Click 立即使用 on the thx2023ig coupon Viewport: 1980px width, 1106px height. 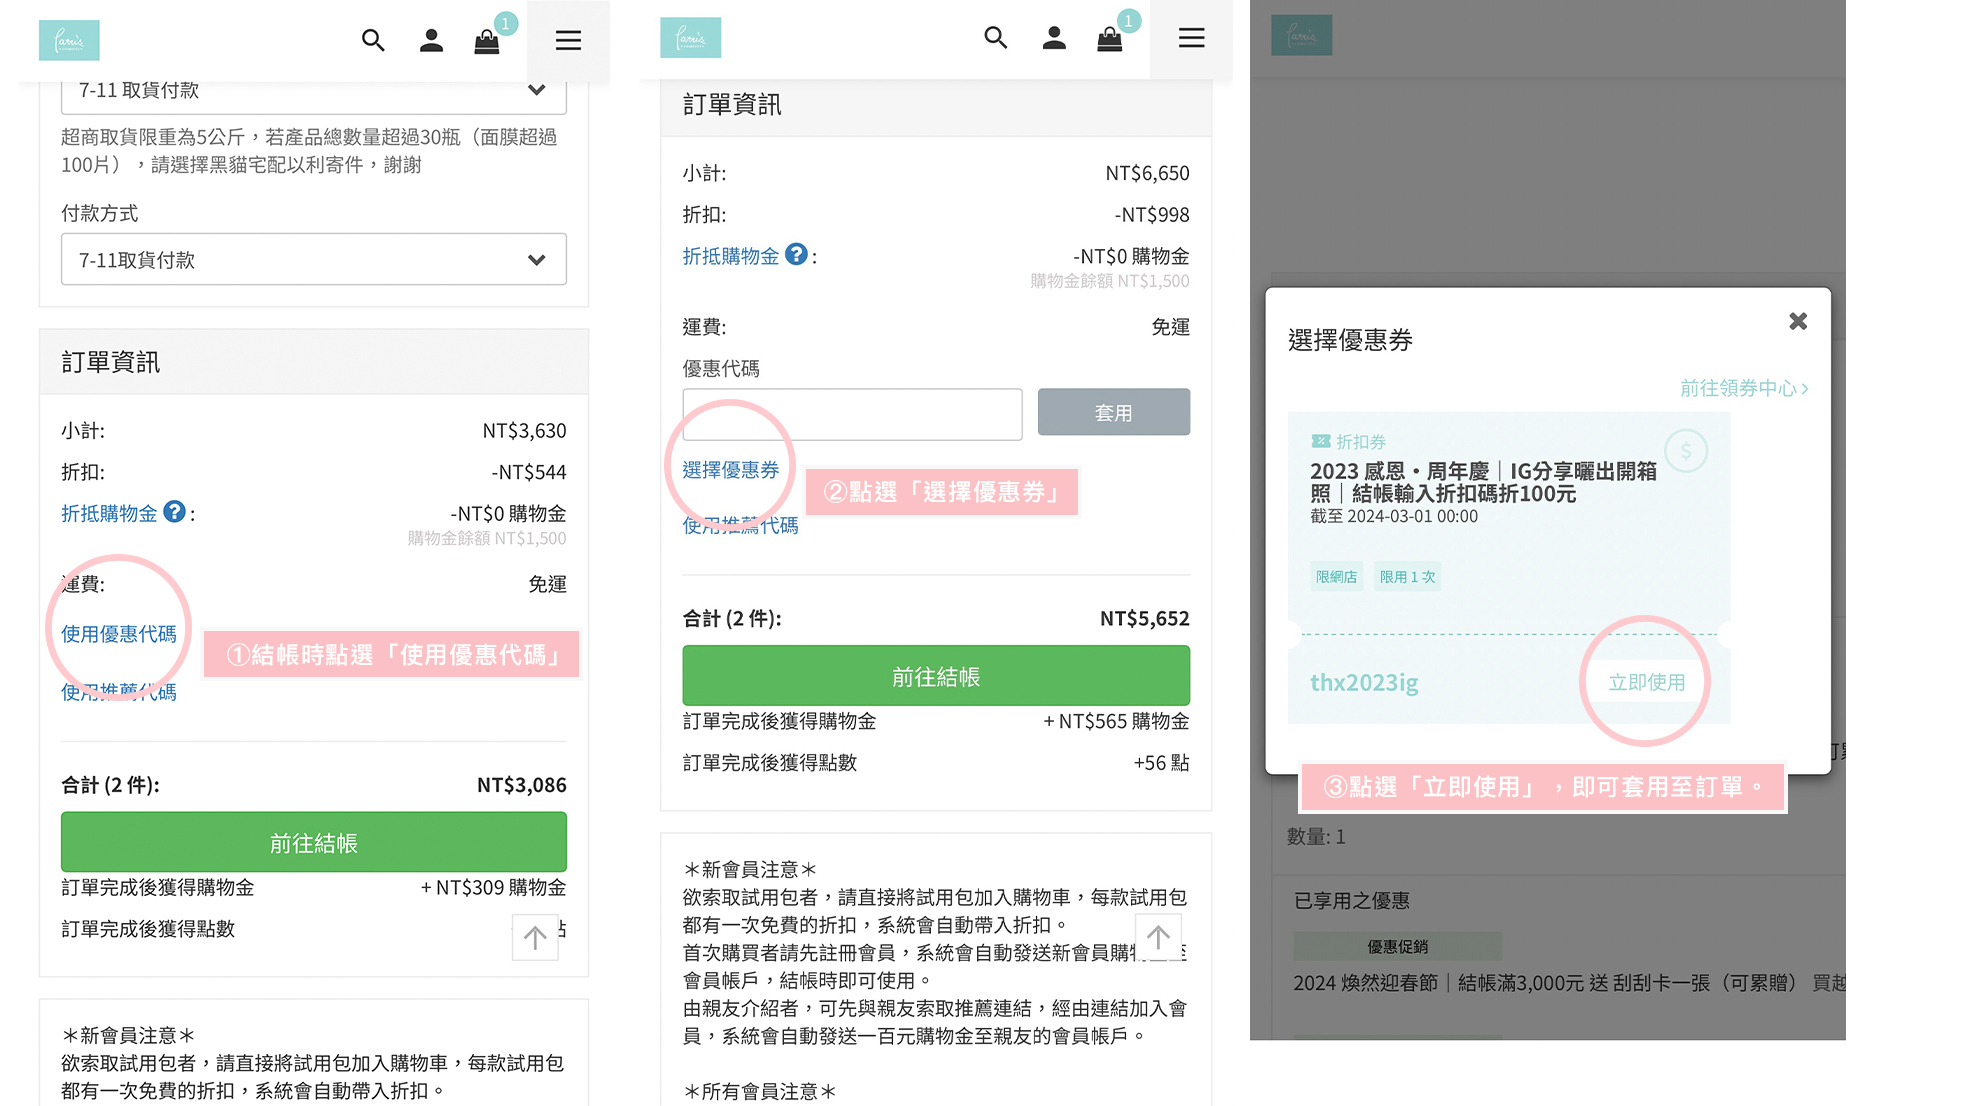pos(1646,682)
